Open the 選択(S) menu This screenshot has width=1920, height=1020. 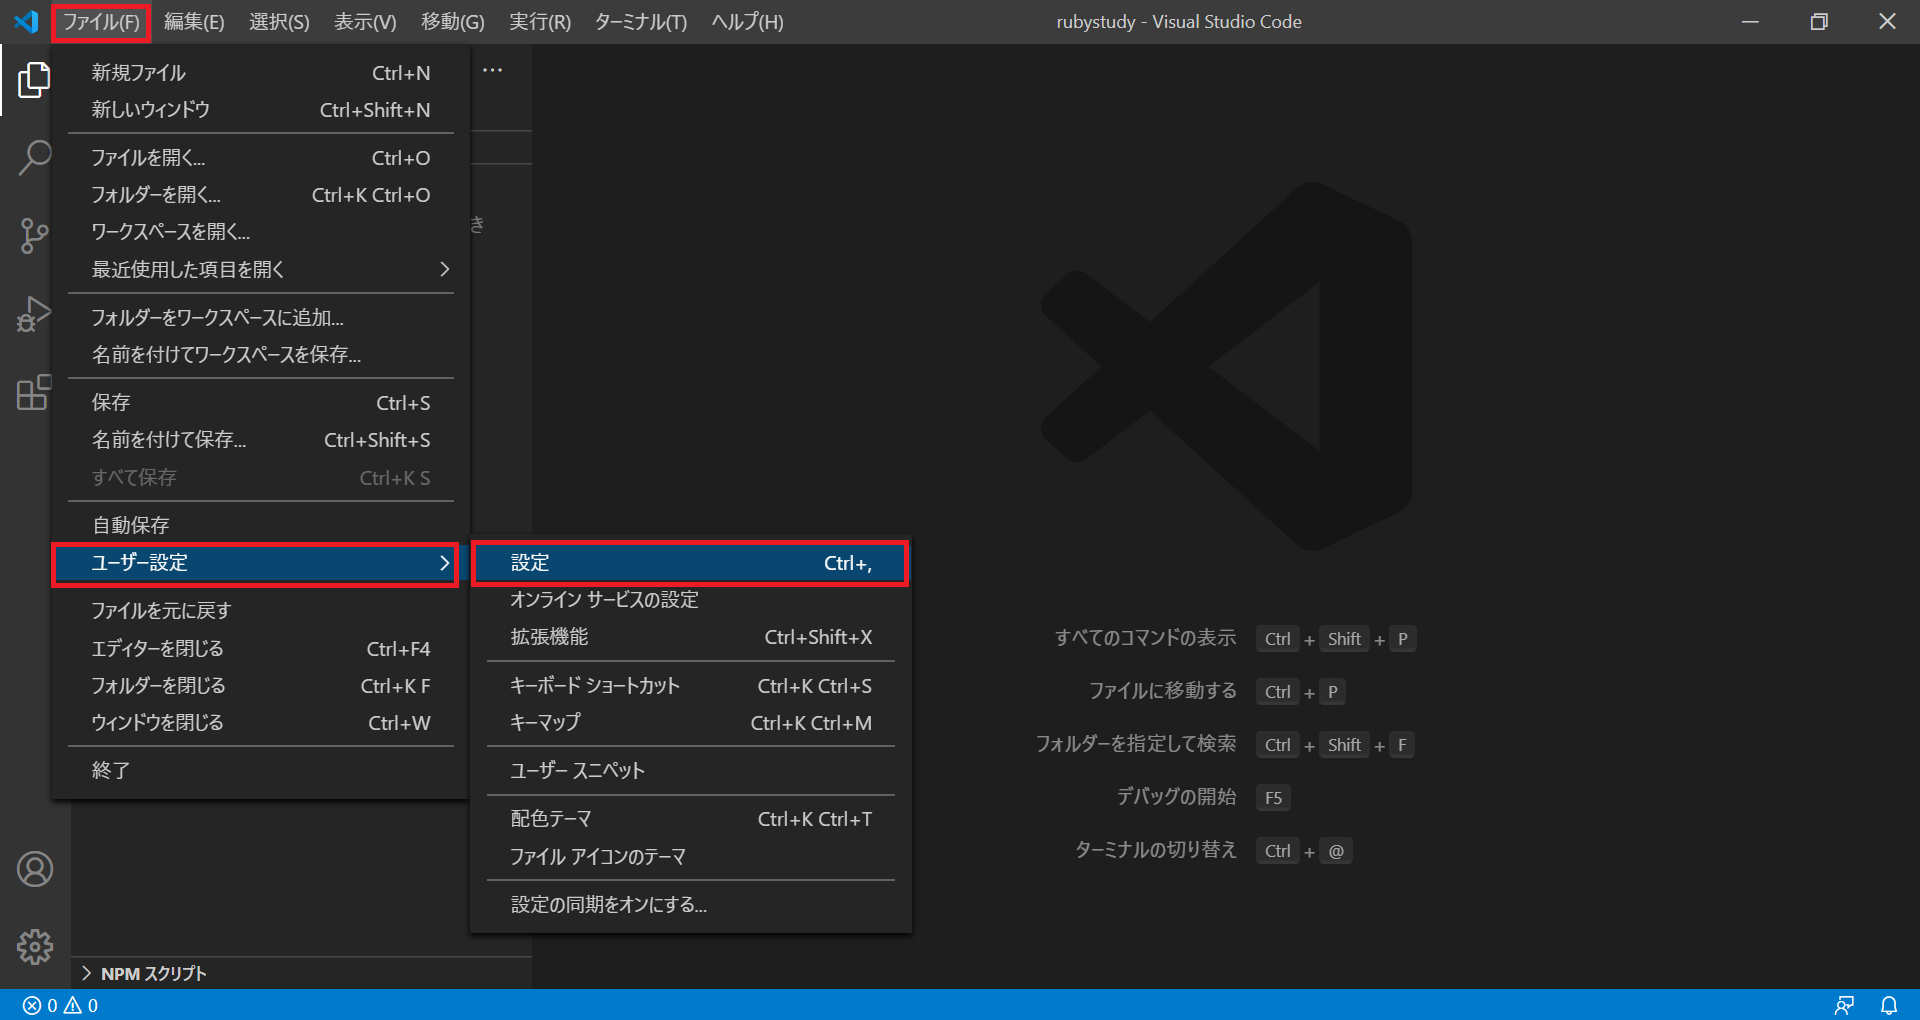tap(279, 22)
